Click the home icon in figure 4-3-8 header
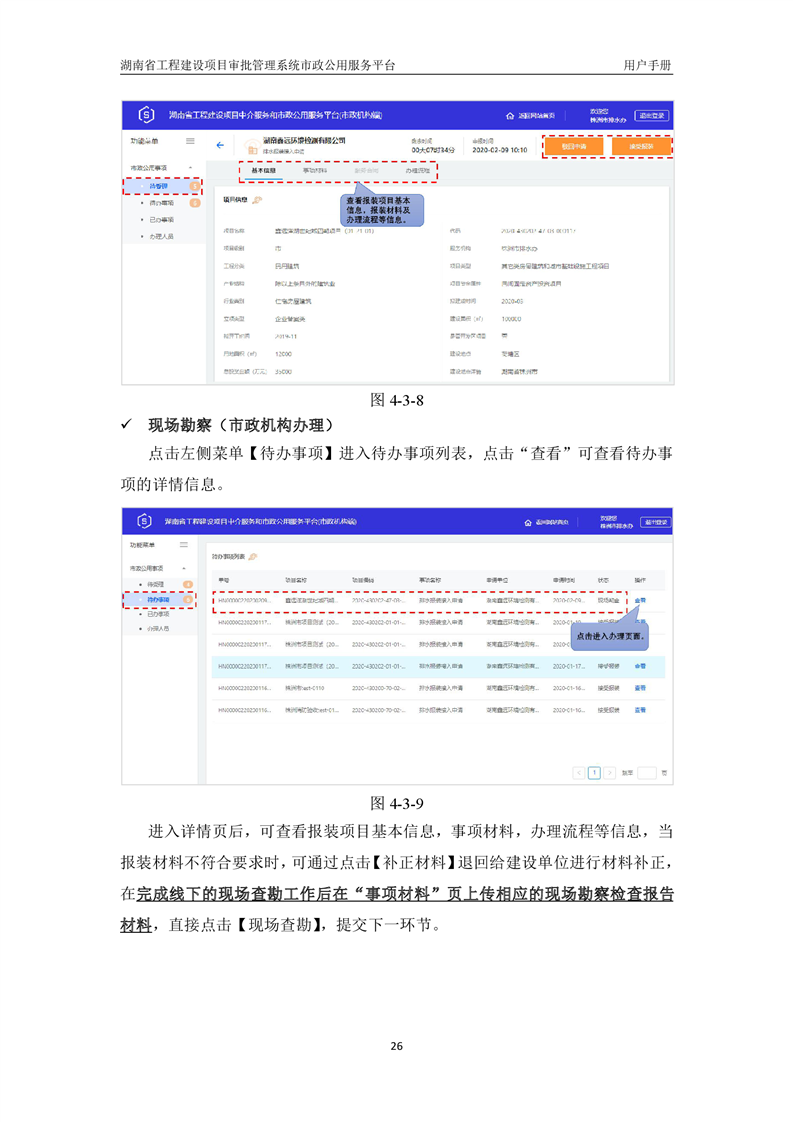Viewport: 793px width, 1122px height. click(510, 115)
